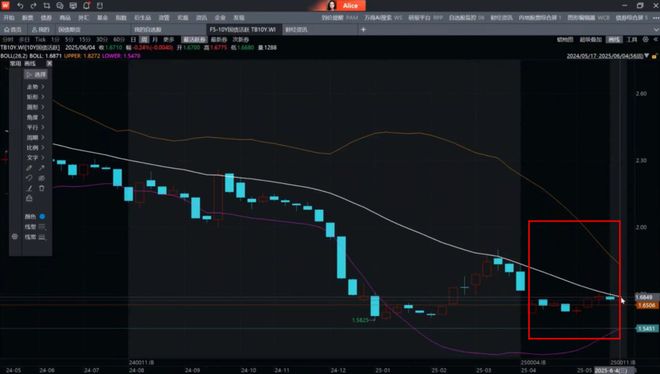Open the 基金 menu in the menu bar
The image size is (660, 374).
click(x=102, y=18)
